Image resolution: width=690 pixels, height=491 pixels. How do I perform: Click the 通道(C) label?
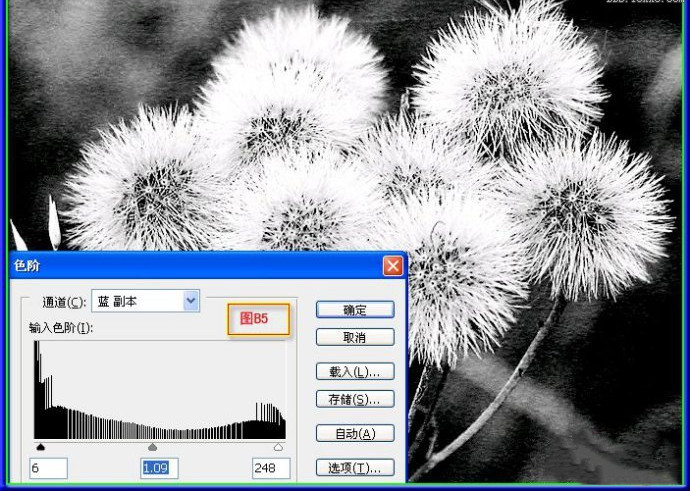(x=65, y=302)
